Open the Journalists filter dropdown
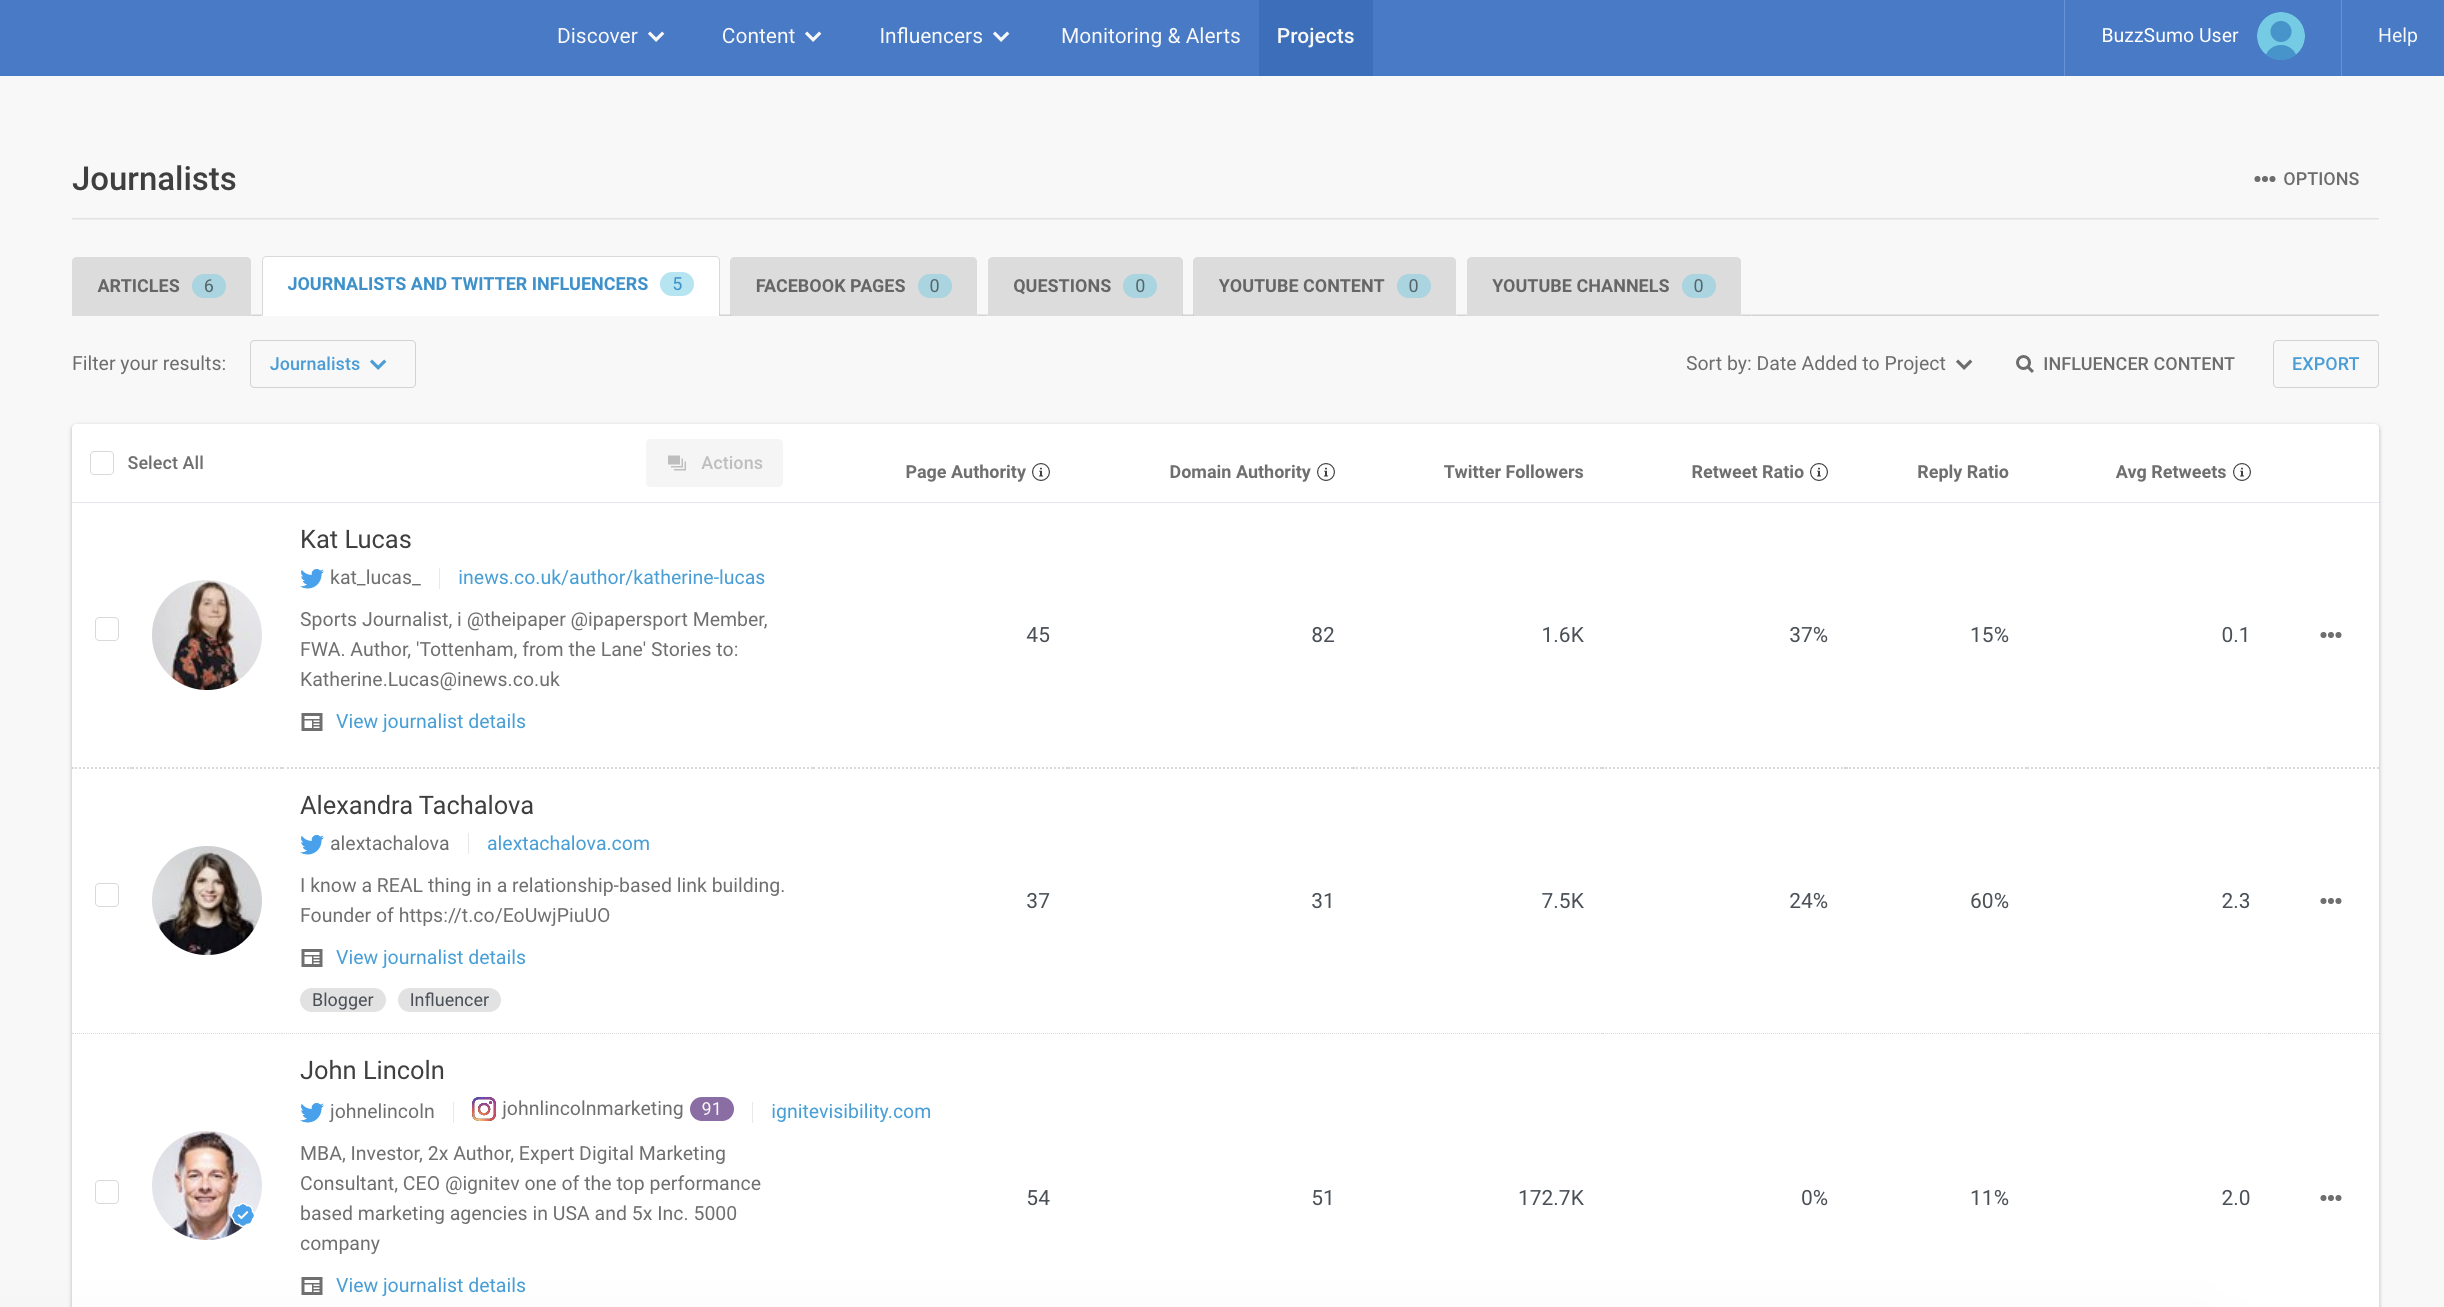 point(332,364)
